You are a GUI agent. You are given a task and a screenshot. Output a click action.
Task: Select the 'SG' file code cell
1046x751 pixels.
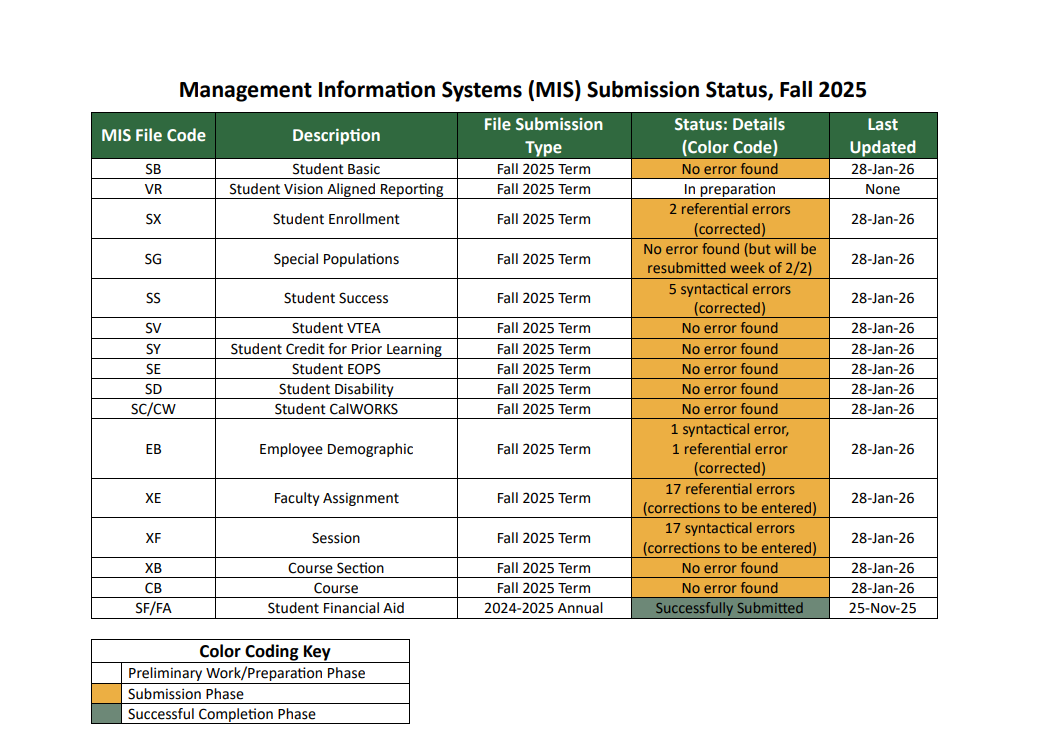[x=153, y=259]
